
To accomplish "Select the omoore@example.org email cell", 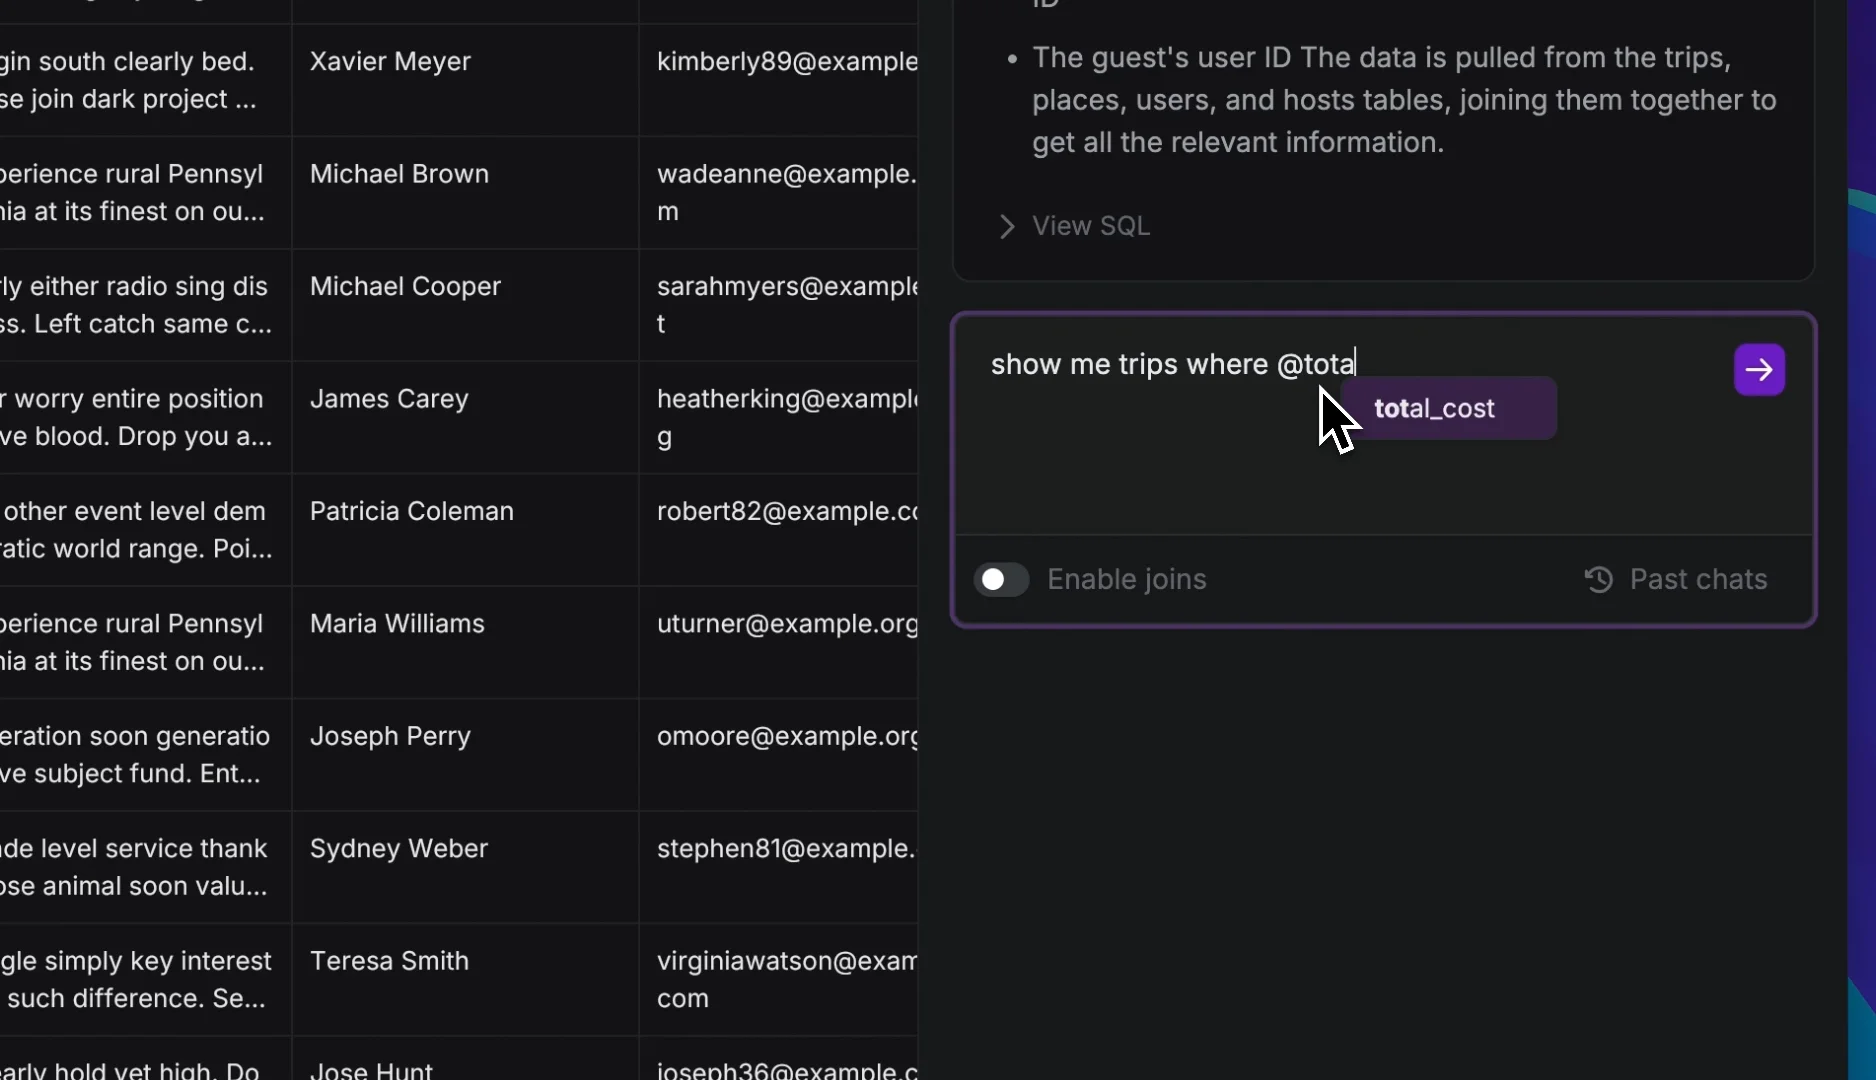I will click(786, 736).
